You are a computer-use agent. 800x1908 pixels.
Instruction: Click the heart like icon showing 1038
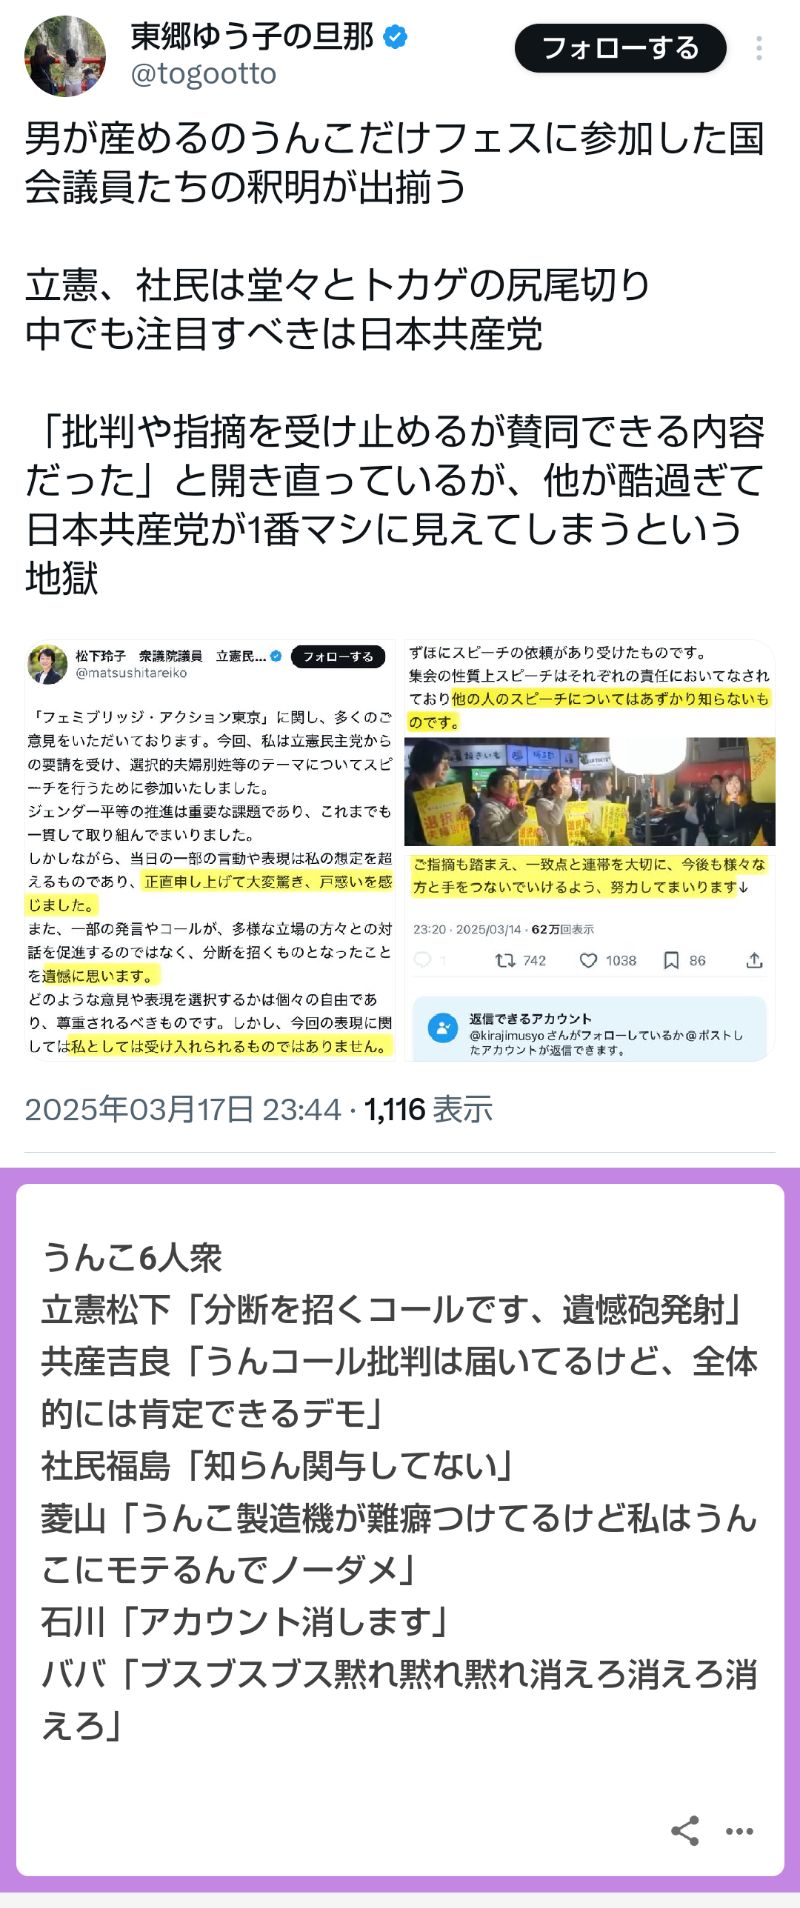(x=589, y=960)
